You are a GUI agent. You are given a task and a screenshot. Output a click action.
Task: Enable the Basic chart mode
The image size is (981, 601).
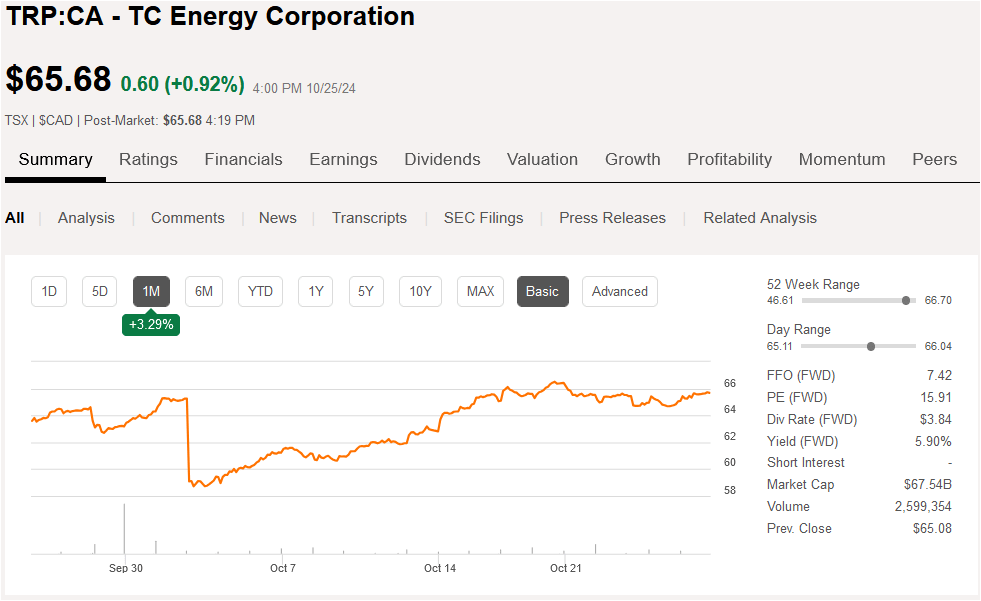point(542,291)
